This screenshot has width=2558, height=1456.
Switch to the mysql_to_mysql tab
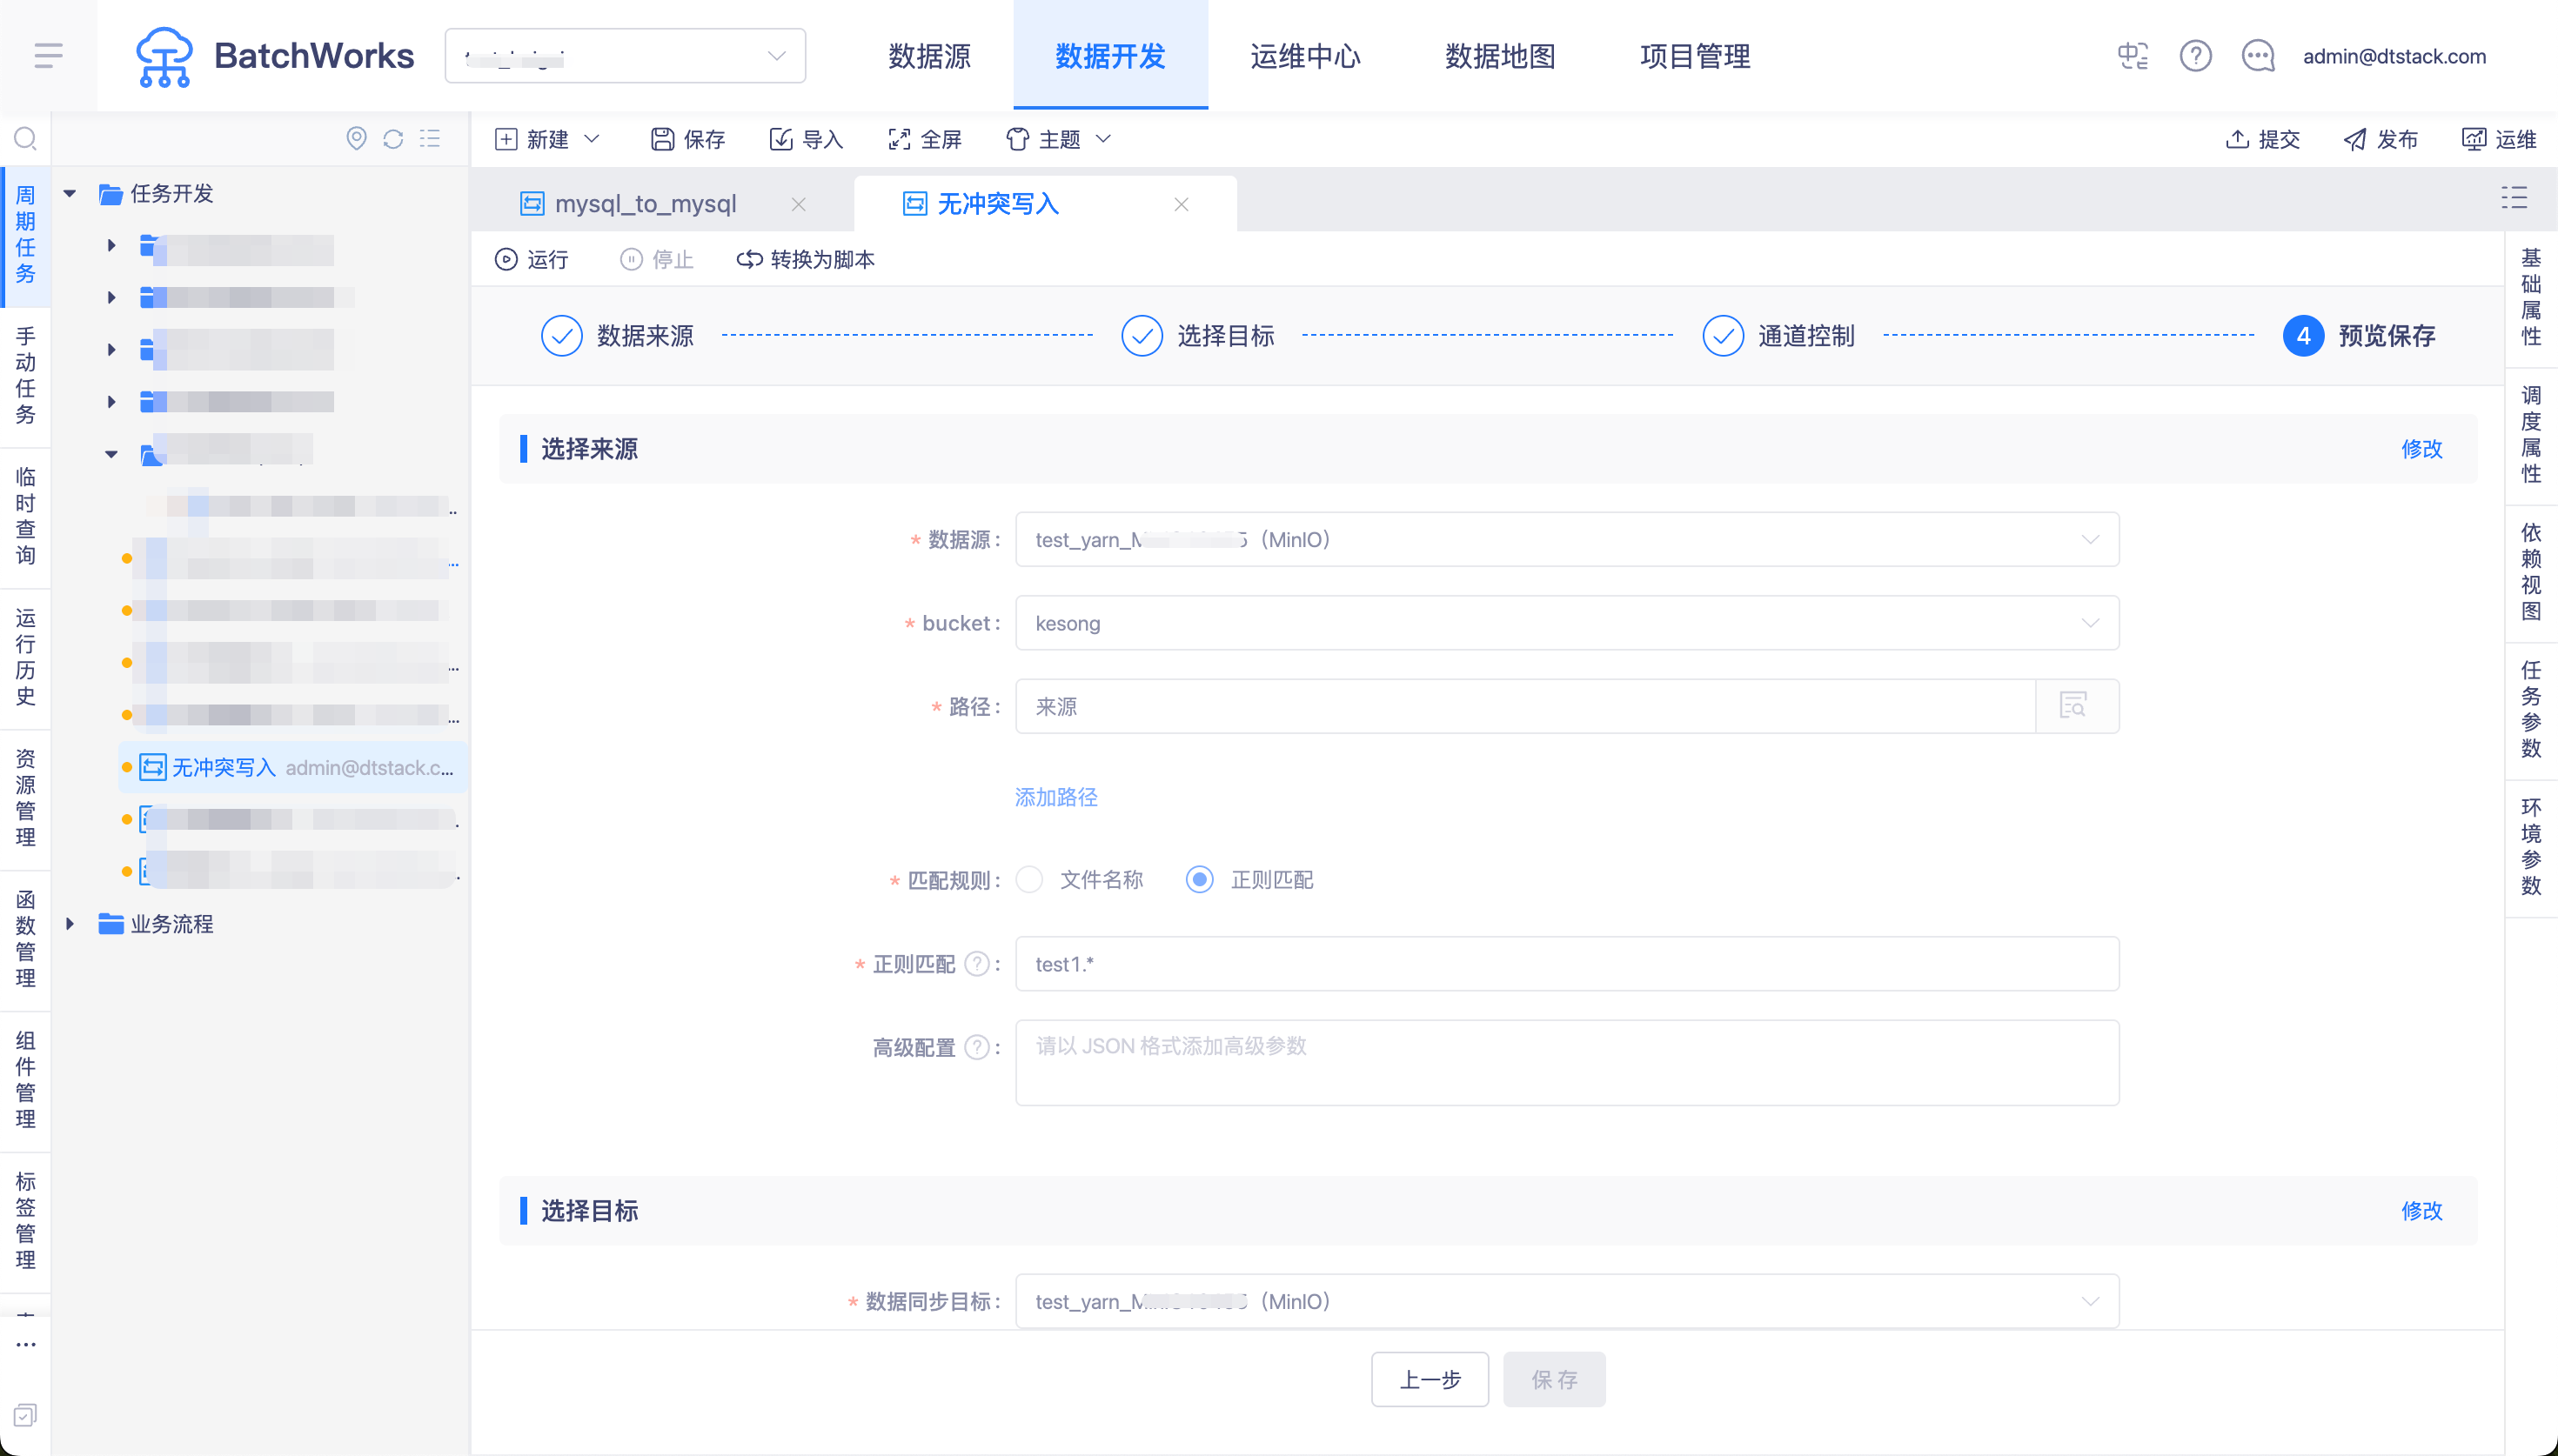[x=645, y=204]
